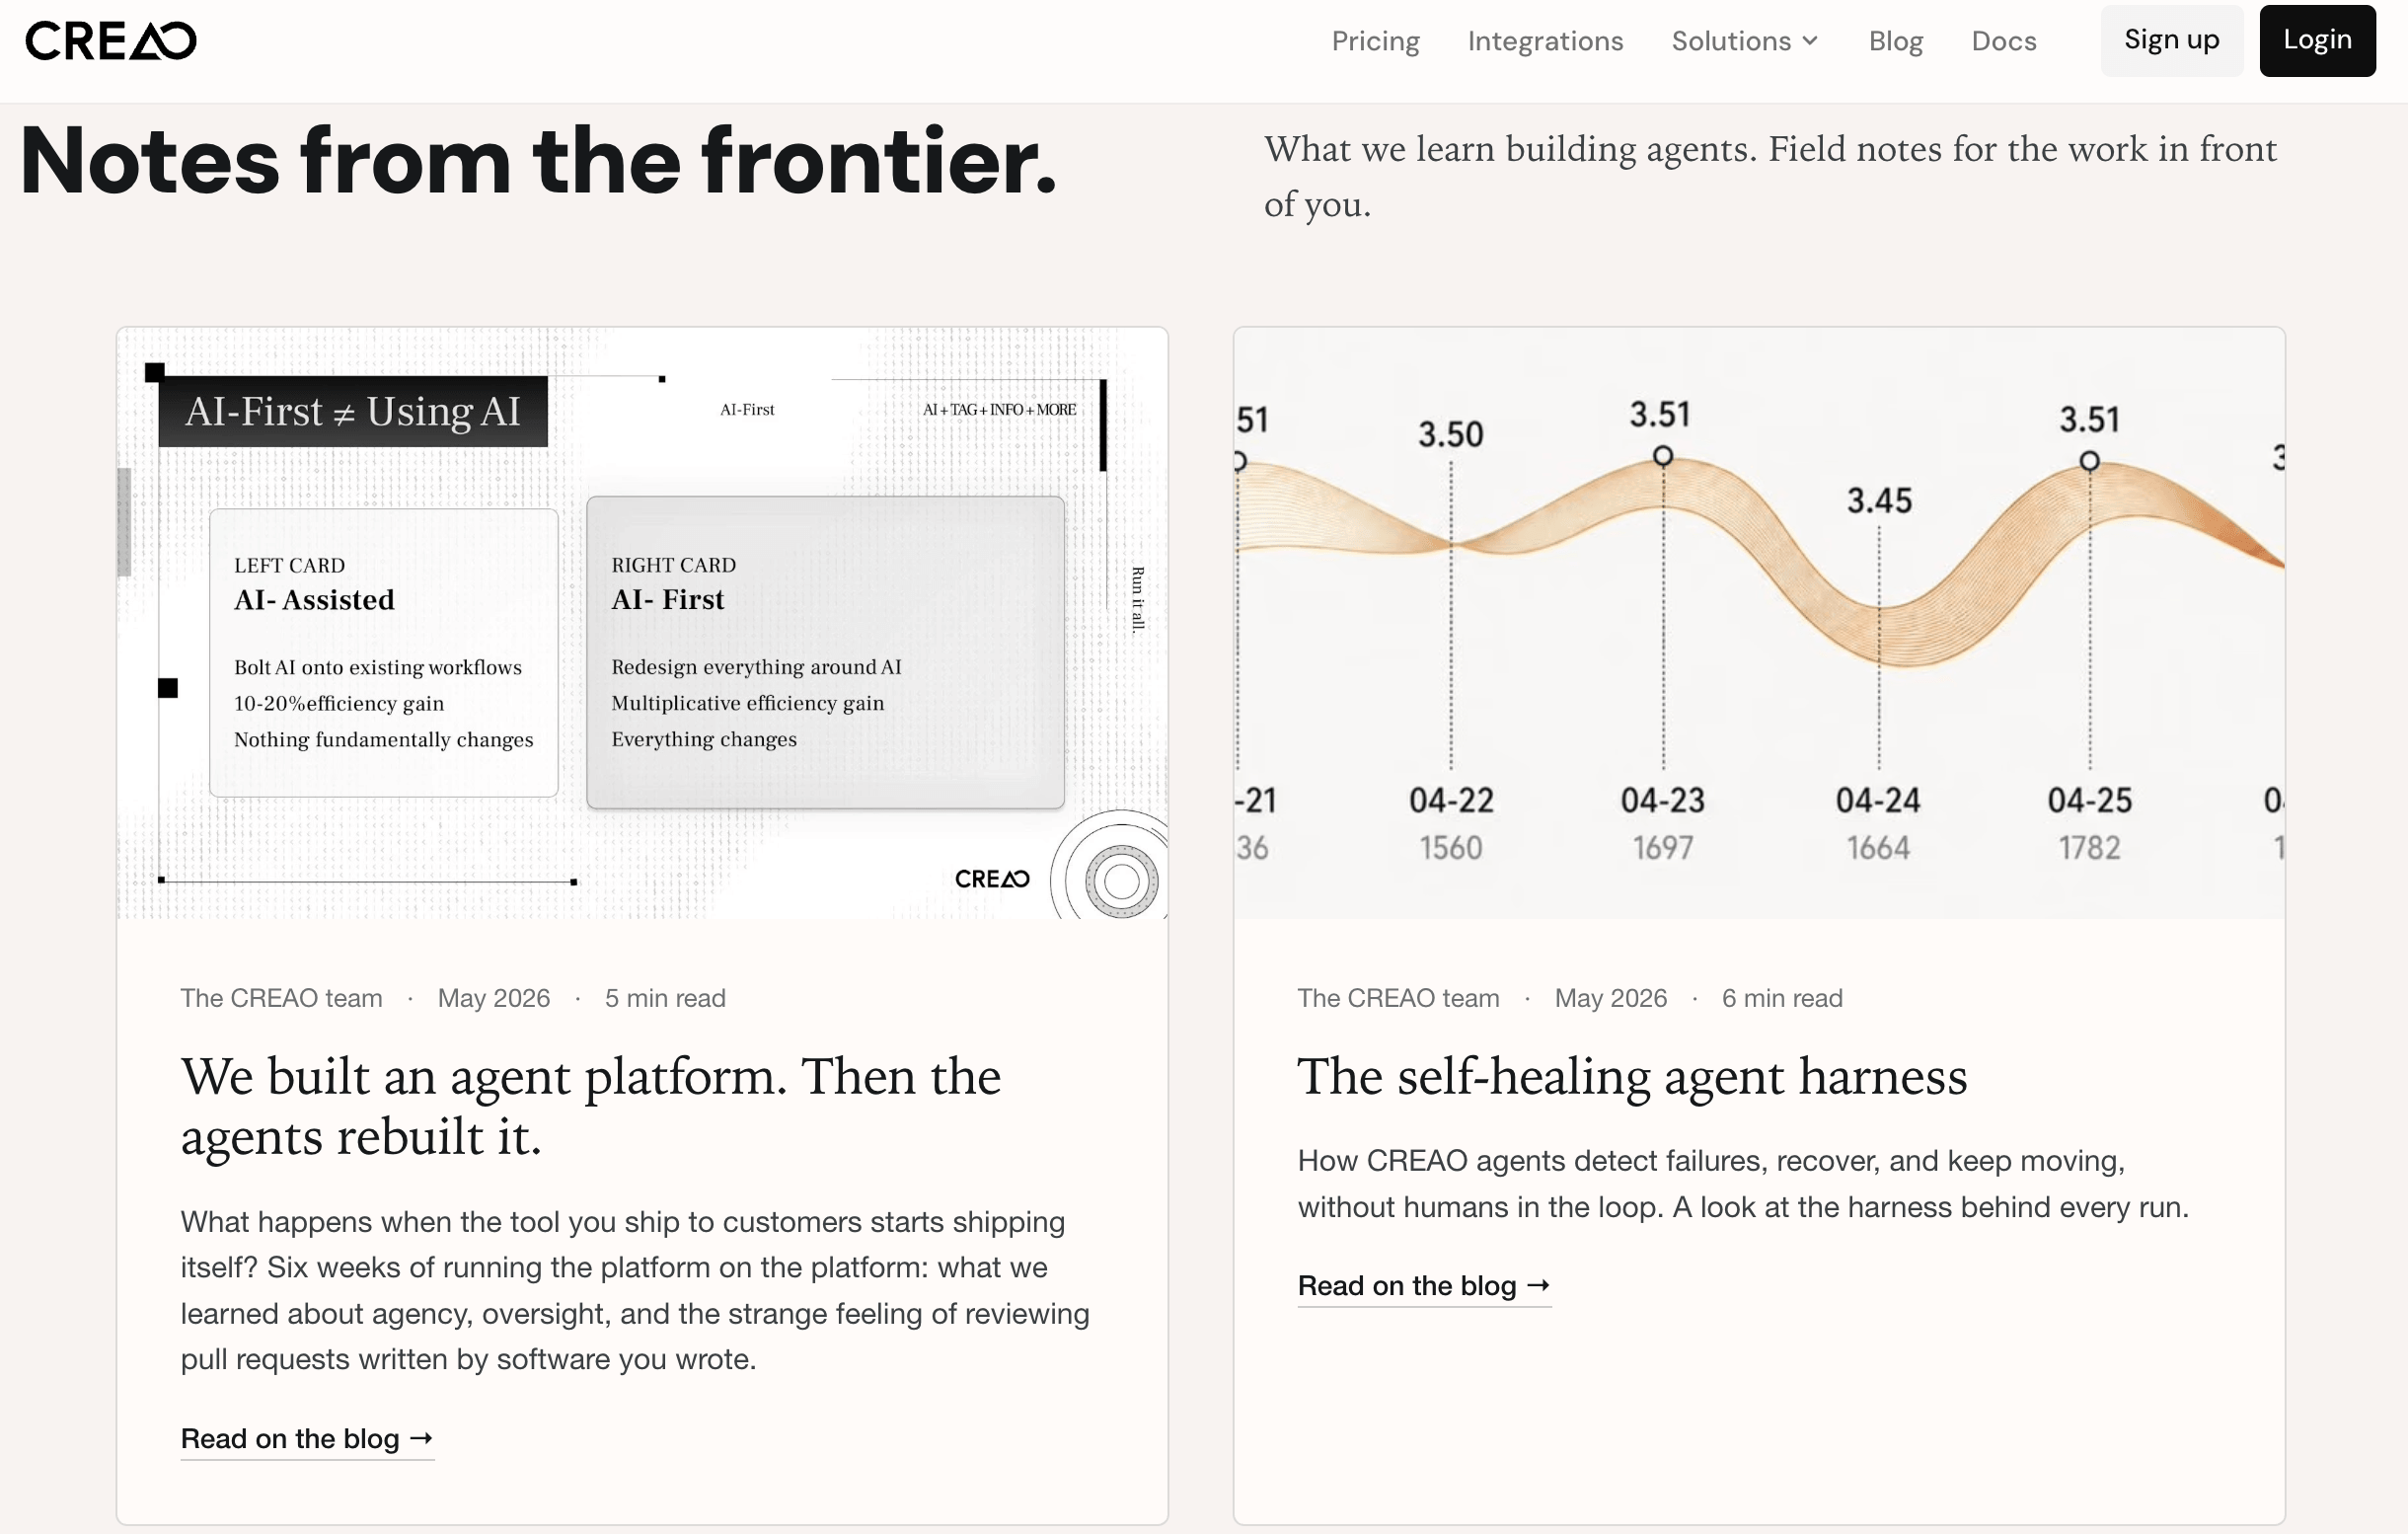Click the 04-23 data point marker on chart
This screenshot has height=1534, width=2408.
coord(1662,456)
